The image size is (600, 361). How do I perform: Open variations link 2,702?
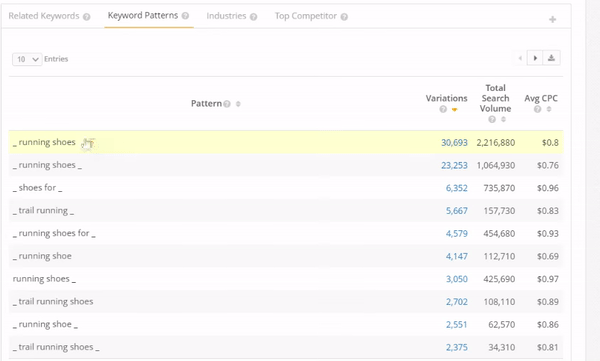click(457, 302)
